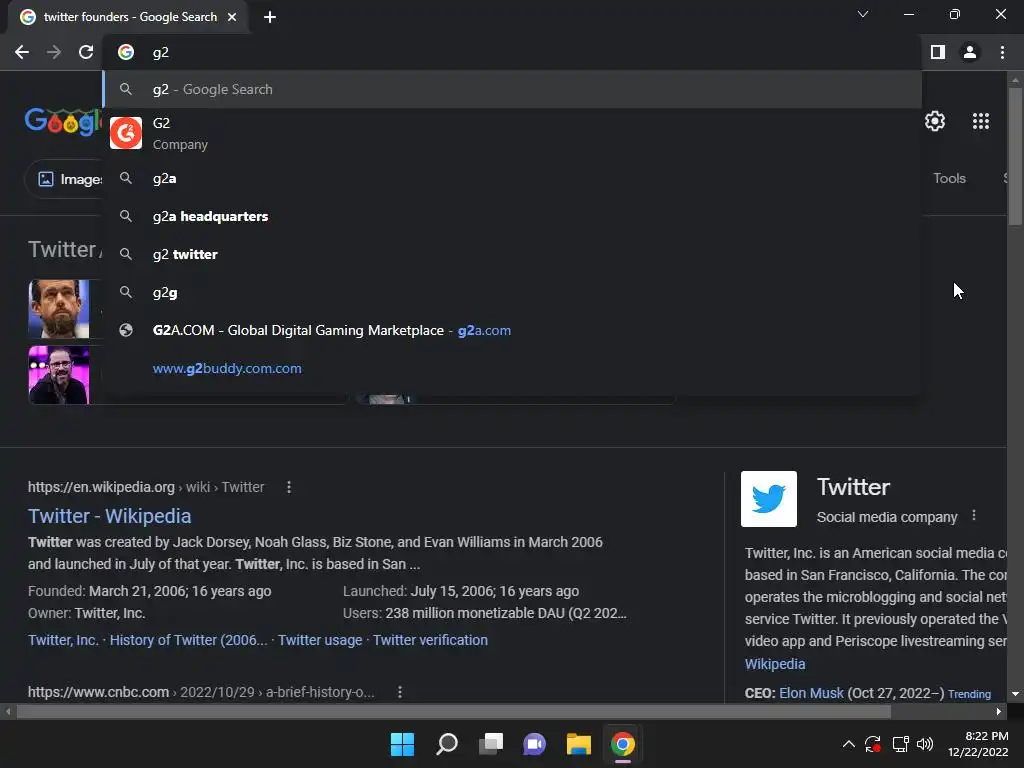Viewport: 1024px width, 768px height.
Task: Open the 'Twitter, Inc.' sitelink
Action: click(x=63, y=640)
